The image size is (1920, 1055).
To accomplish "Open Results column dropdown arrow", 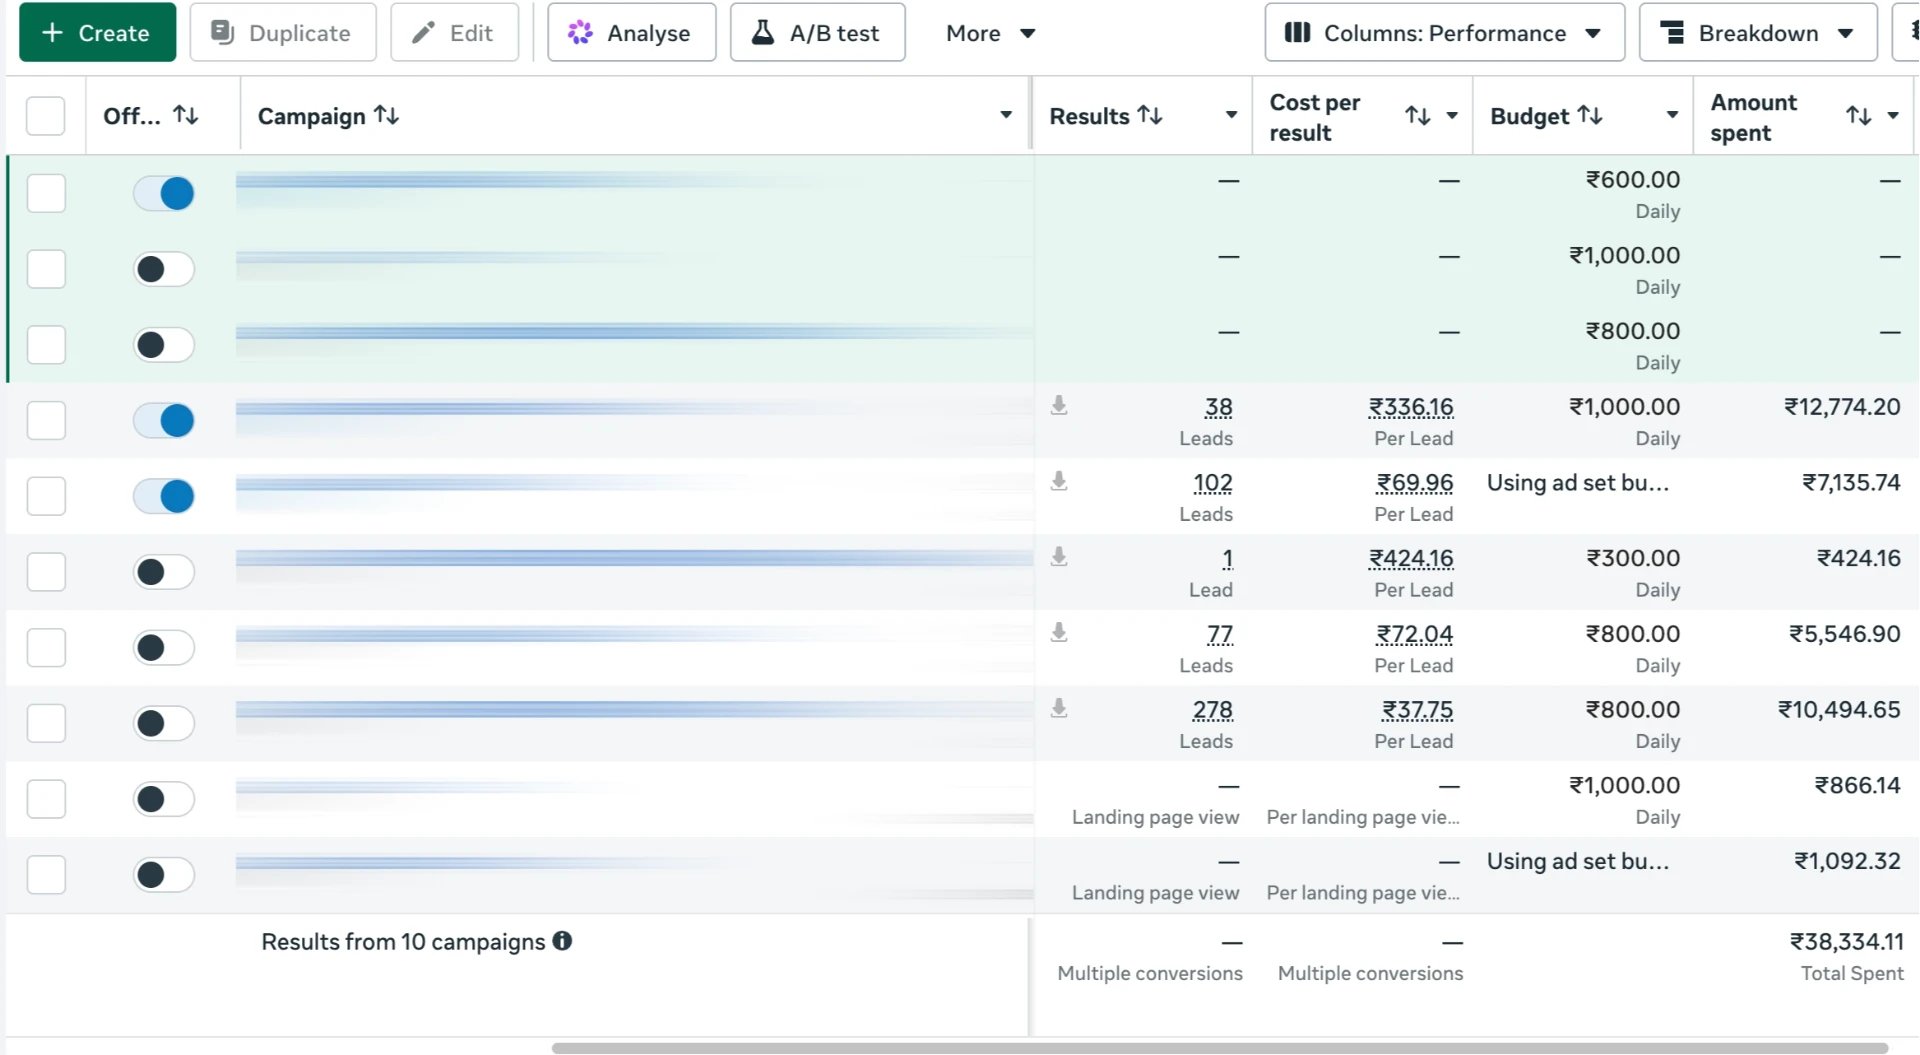I will (x=1231, y=115).
